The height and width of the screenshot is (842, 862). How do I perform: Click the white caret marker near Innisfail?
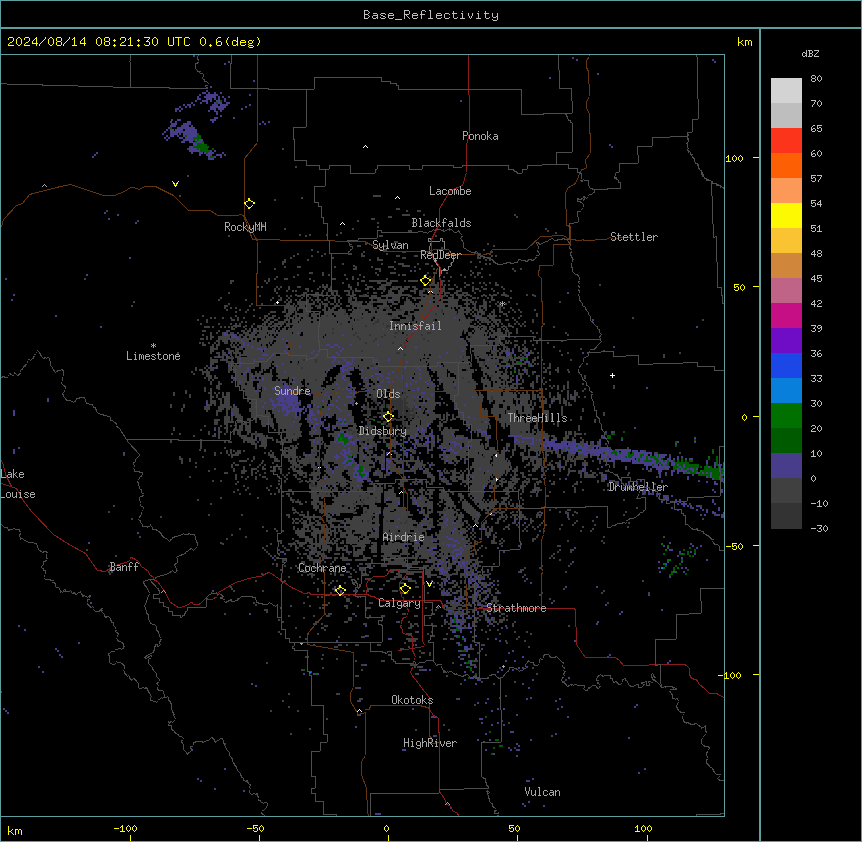point(400,348)
